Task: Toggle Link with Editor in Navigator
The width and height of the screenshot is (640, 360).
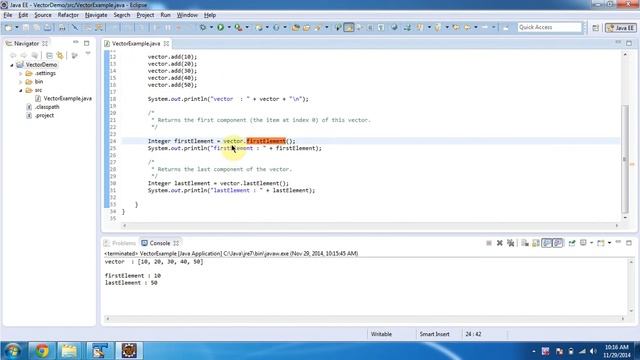Action: click(x=60, y=55)
